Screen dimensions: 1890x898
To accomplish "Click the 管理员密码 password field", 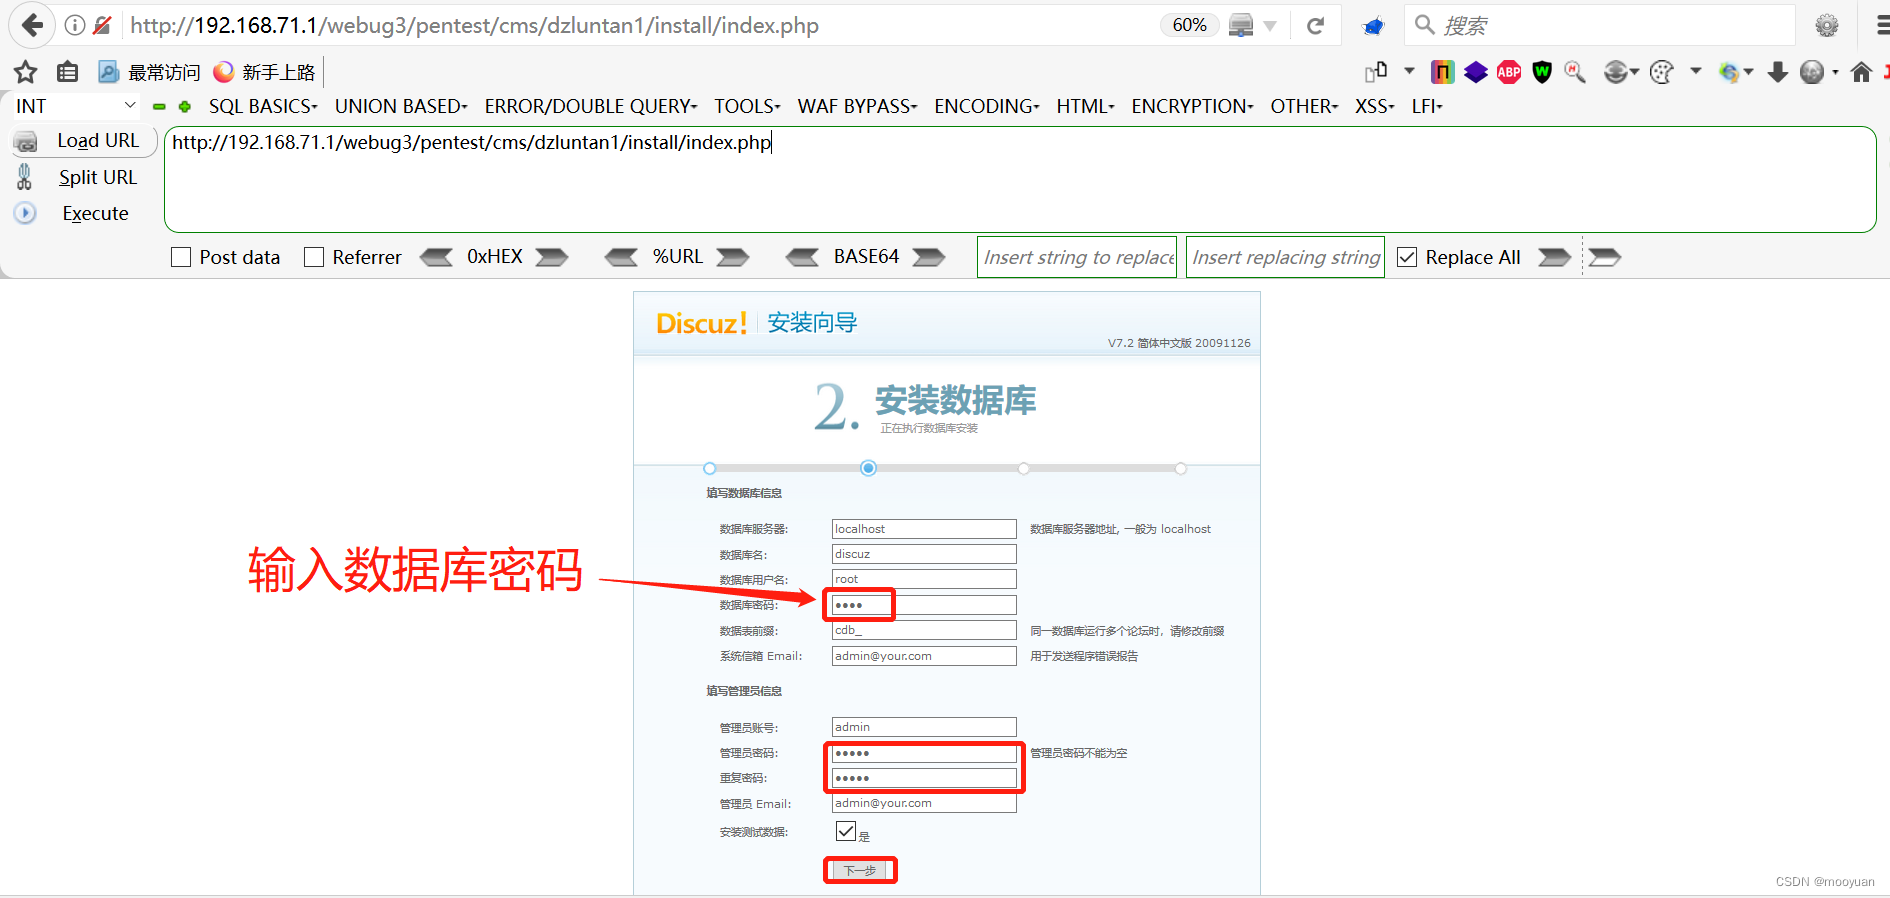I will [x=924, y=753].
